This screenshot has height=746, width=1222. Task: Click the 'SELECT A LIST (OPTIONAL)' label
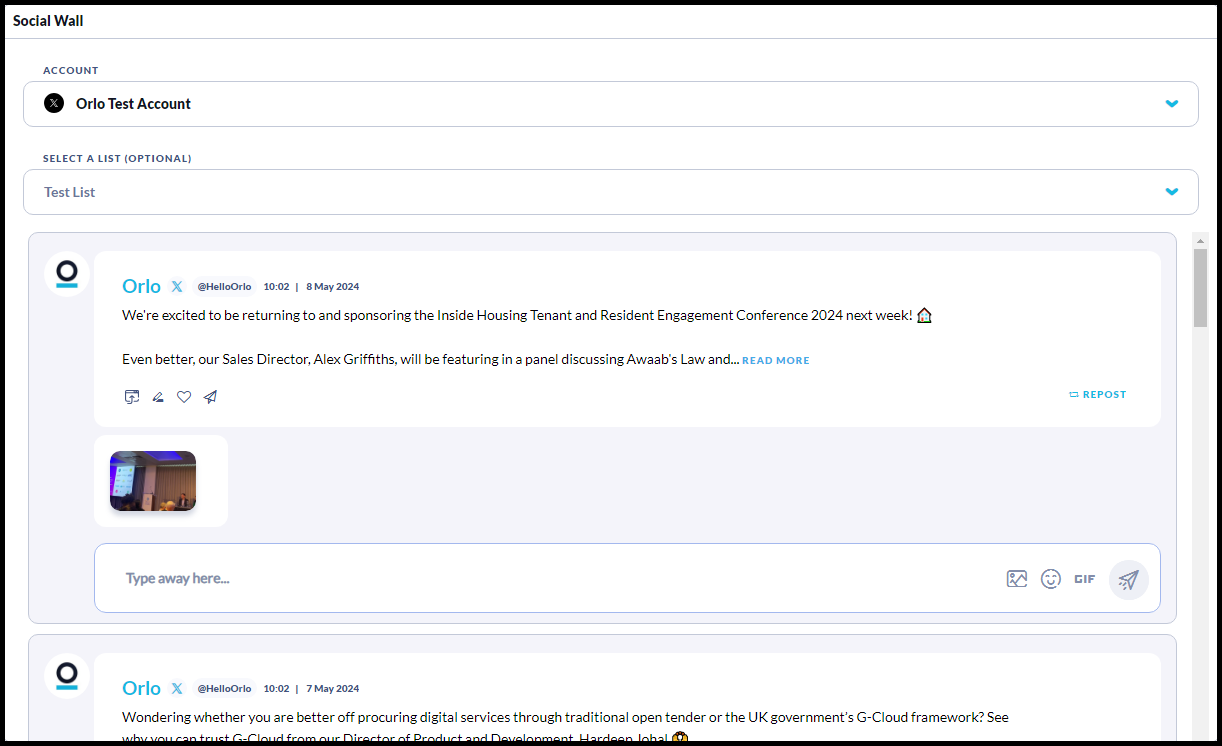117,159
